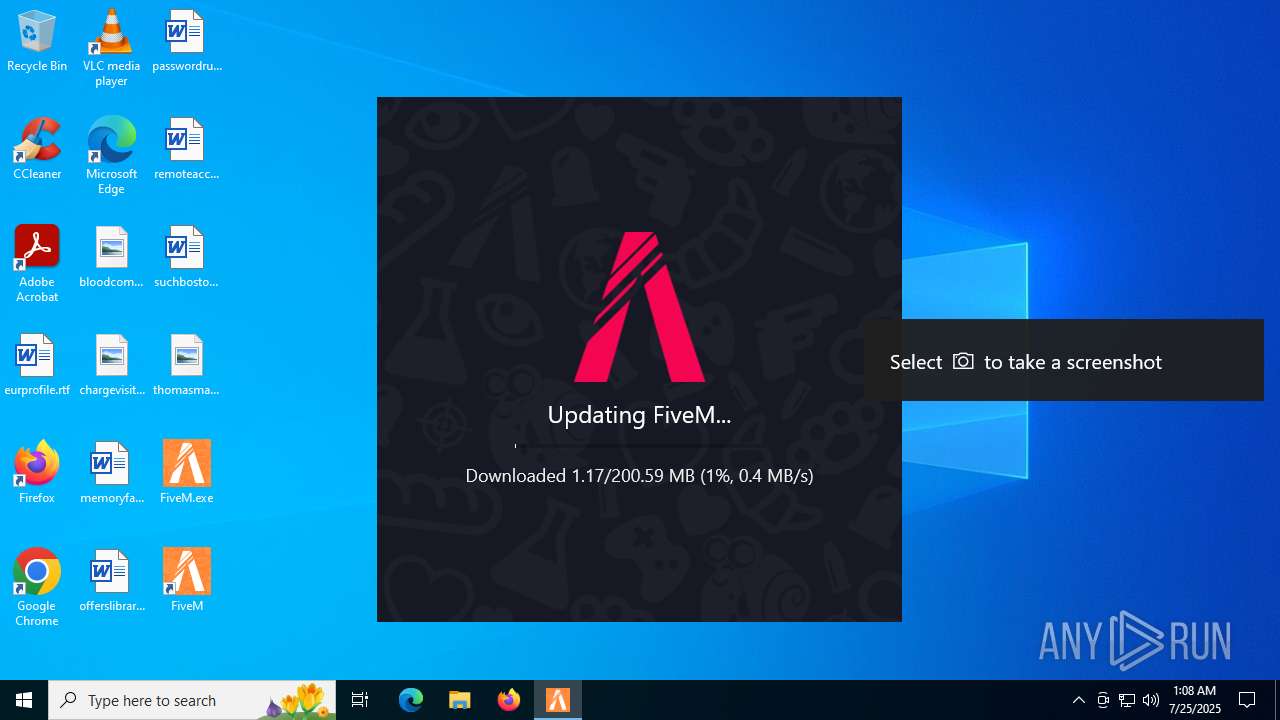This screenshot has height=720, width=1280.
Task: Show hidden system tray icons
Action: [x=1078, y=700]
